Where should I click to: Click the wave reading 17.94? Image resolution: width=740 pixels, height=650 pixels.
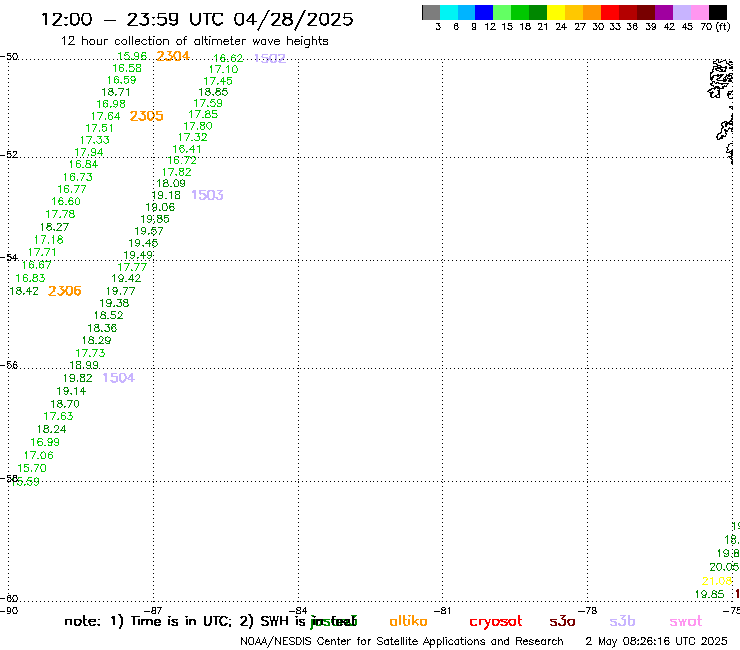pos(89,152)
